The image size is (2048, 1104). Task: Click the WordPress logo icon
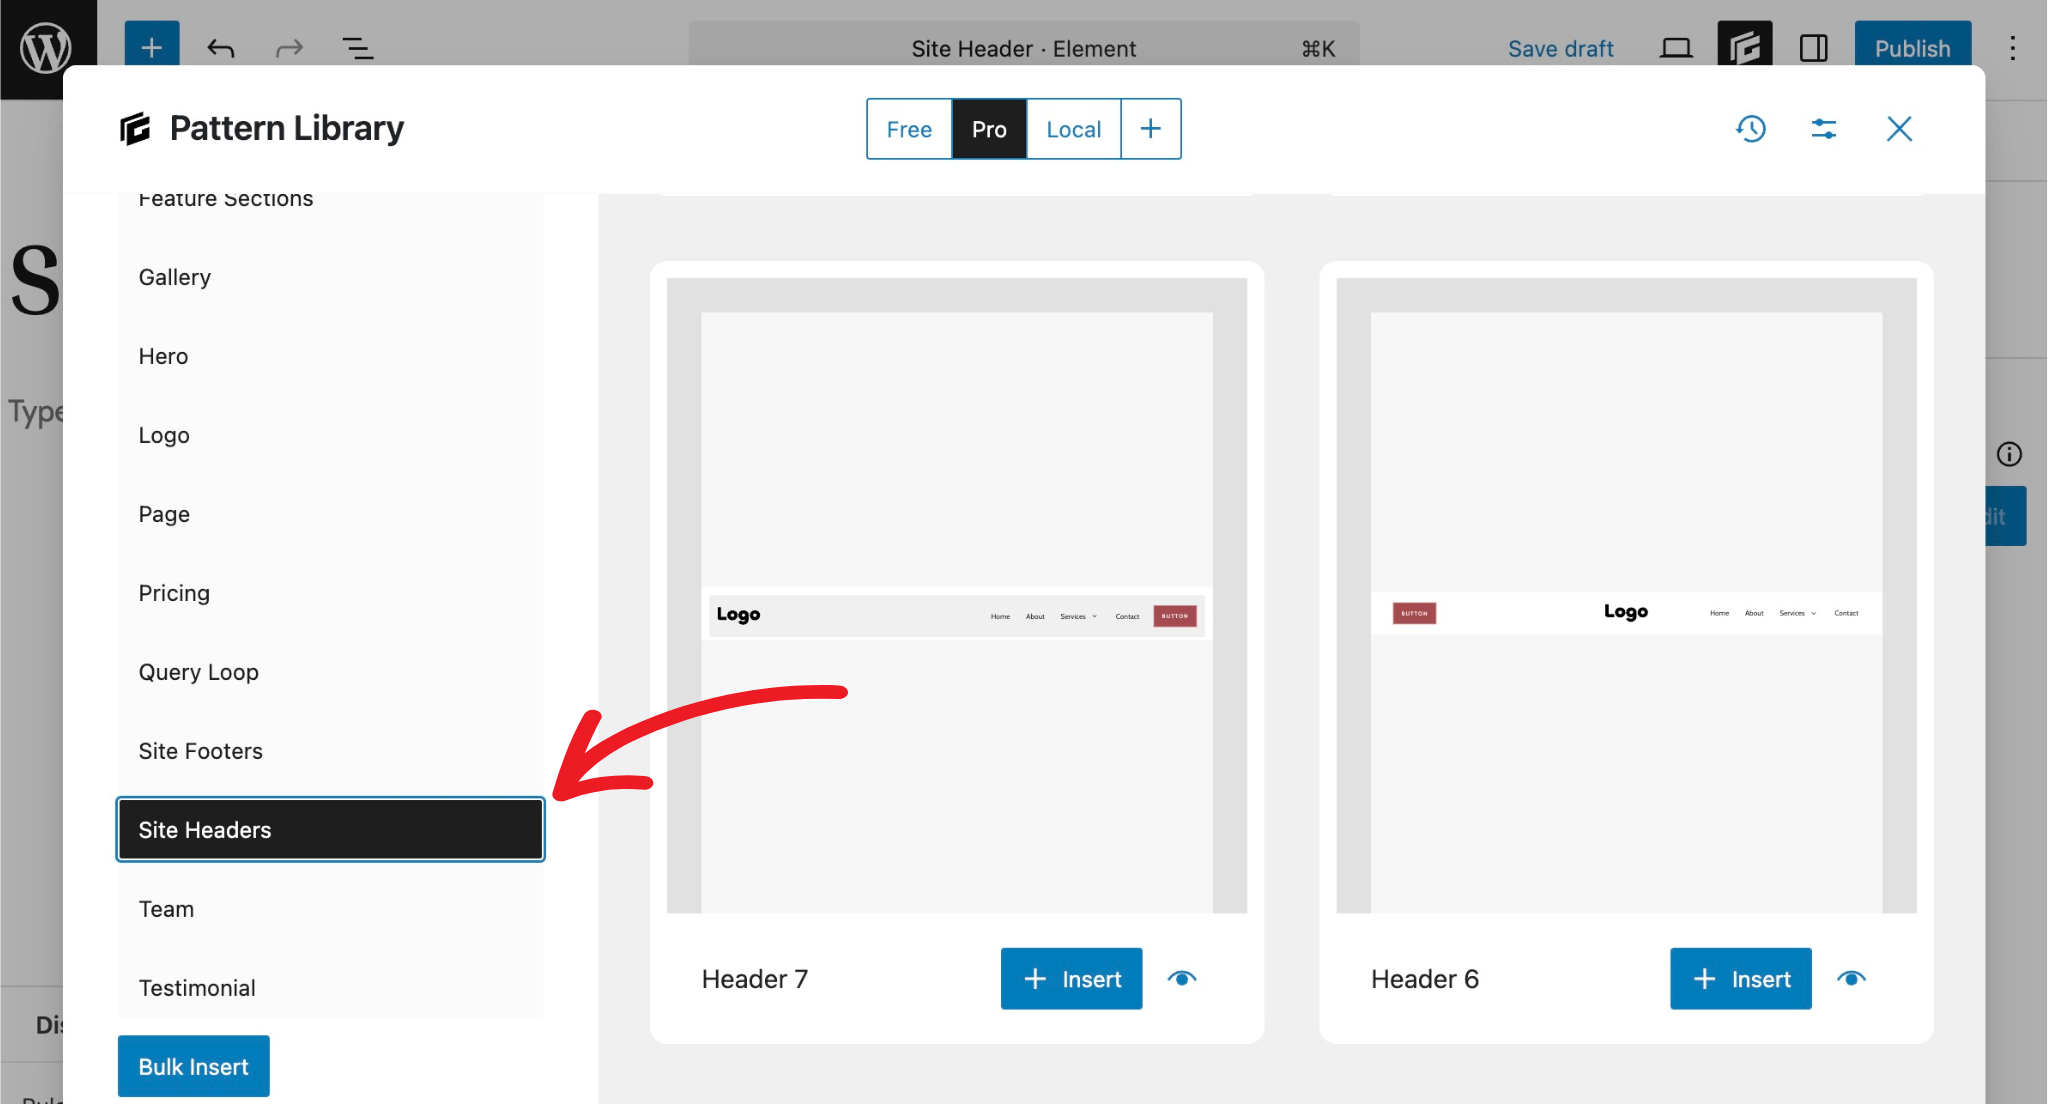click(x=47, y=48)
